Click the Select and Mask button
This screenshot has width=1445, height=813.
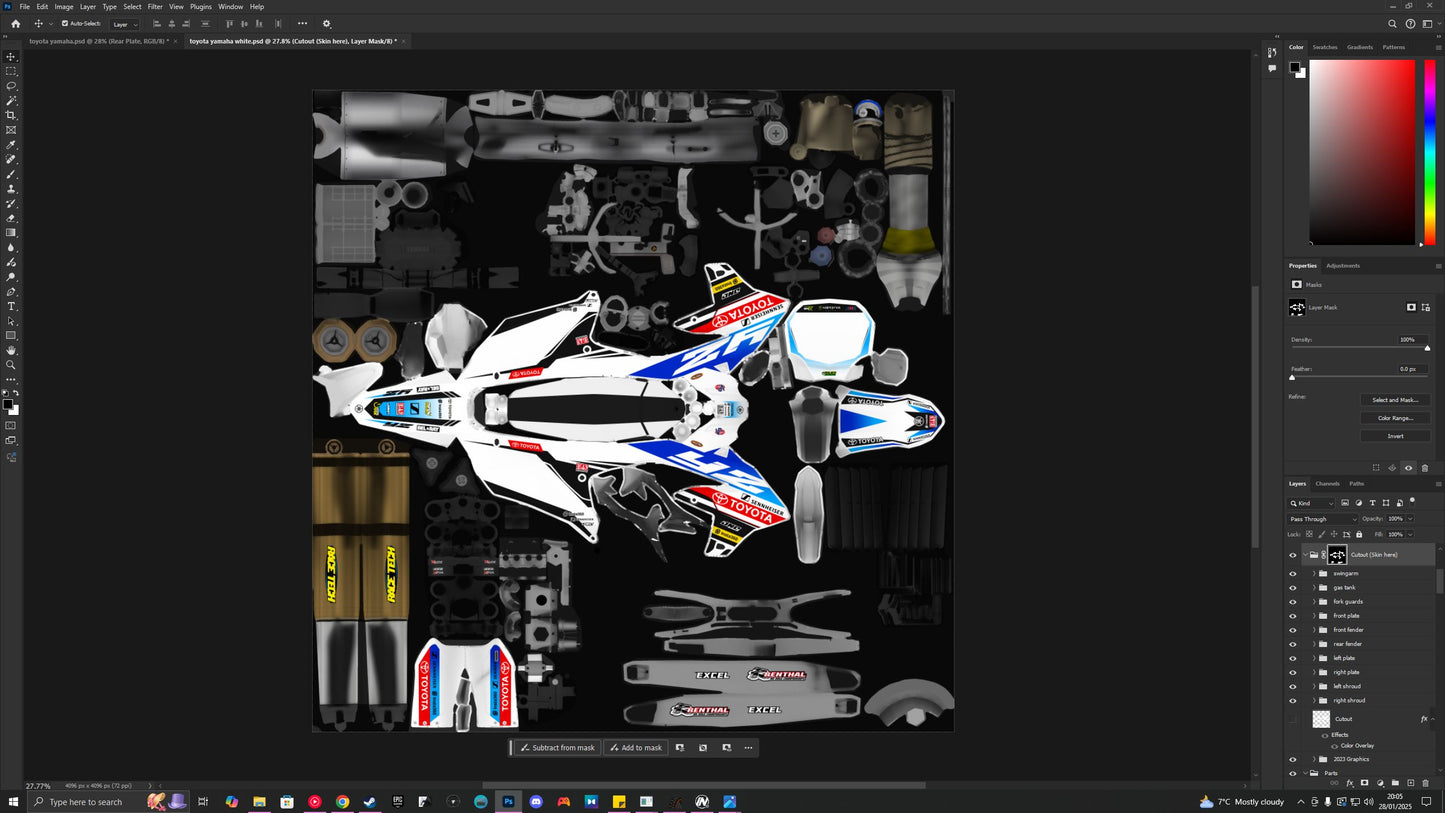(1395, 400)
